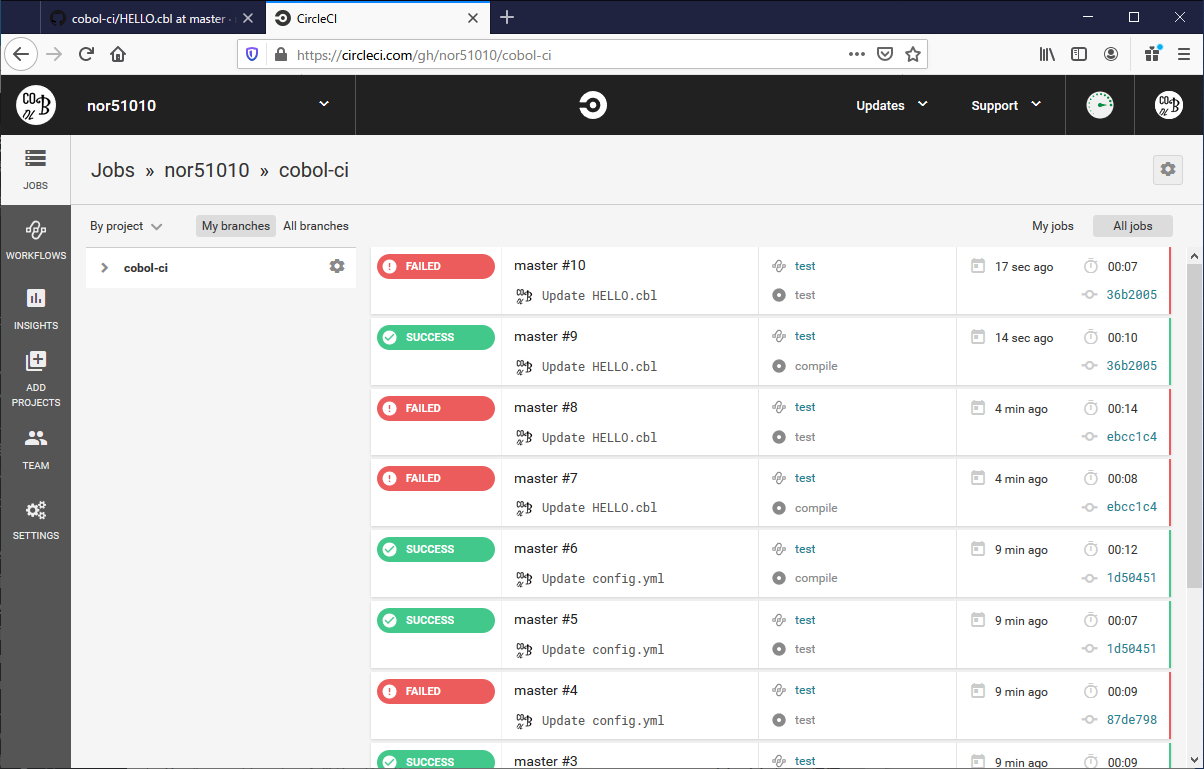The image size is (1204, 769).
Task: Click the jobs list vertical scrollbar
Action: 1194,425
